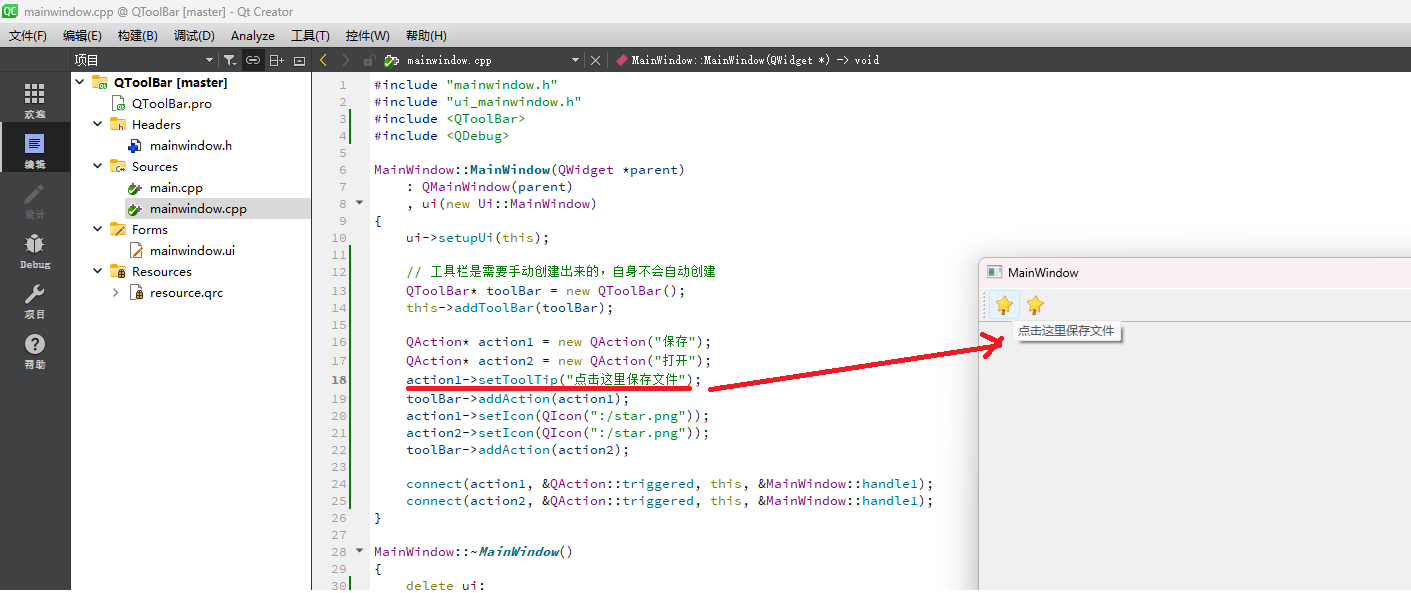Screen dimensions: 1411x593
Task: Open the 工具(T) menu
Action: [x=310, y=35]
